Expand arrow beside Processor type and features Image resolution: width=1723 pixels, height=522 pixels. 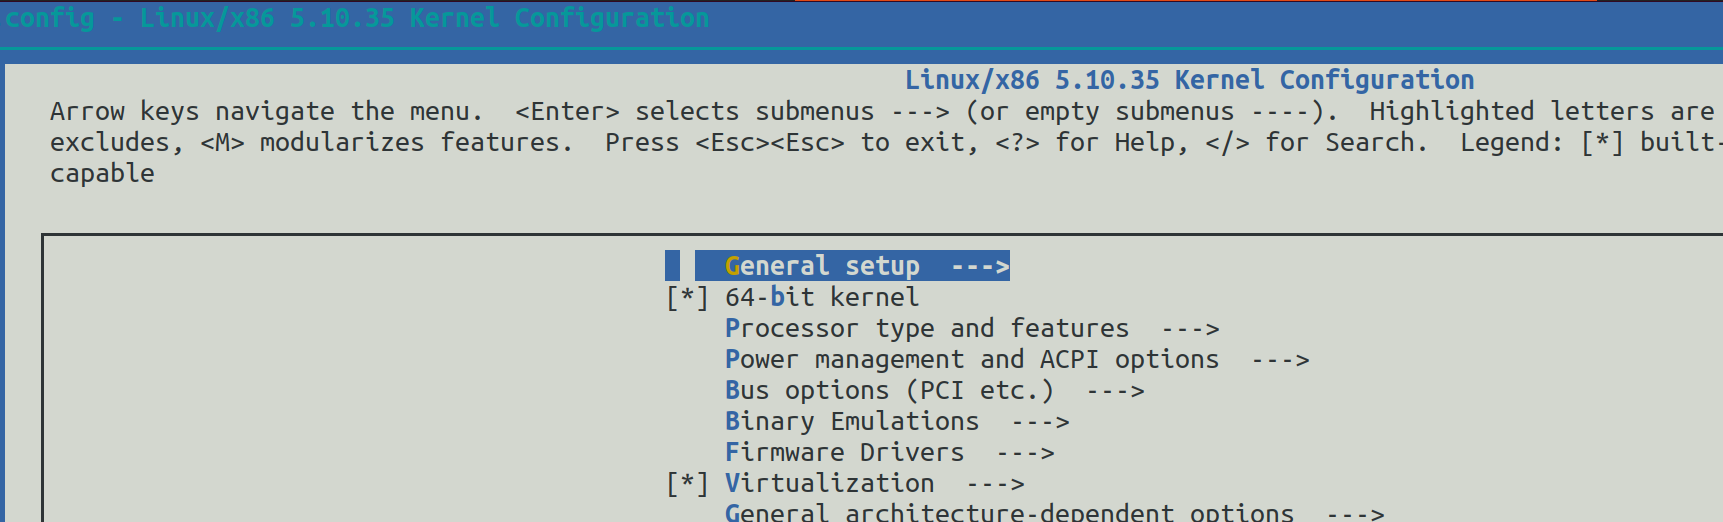[1190, 329]
